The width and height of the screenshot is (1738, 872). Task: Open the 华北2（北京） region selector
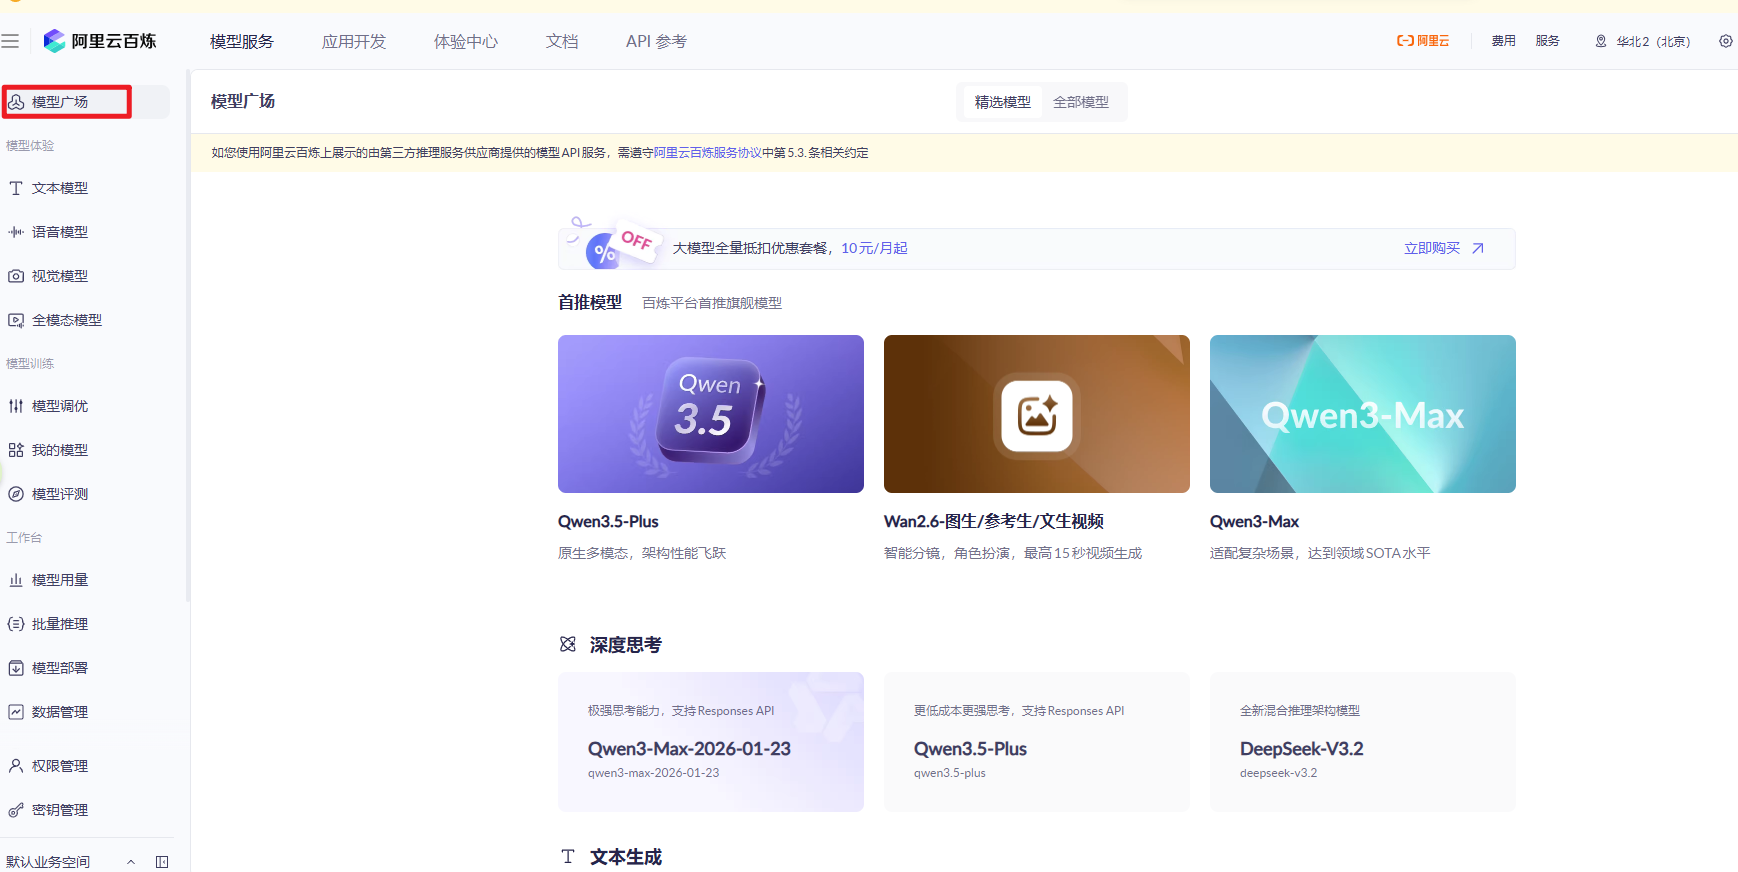click(1642, 41)
